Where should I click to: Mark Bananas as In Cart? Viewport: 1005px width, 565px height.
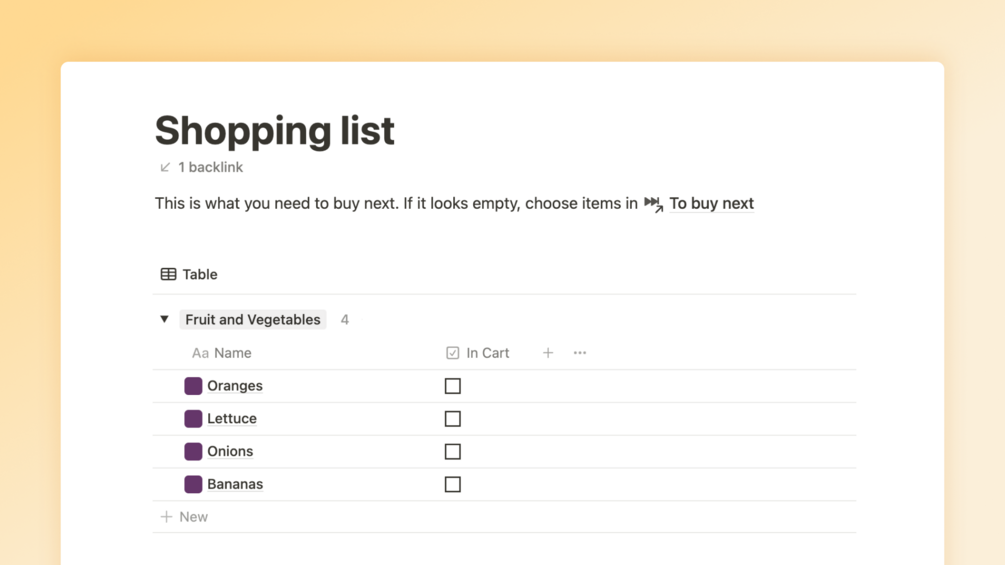pyautogui.click(x=453, y=485)
